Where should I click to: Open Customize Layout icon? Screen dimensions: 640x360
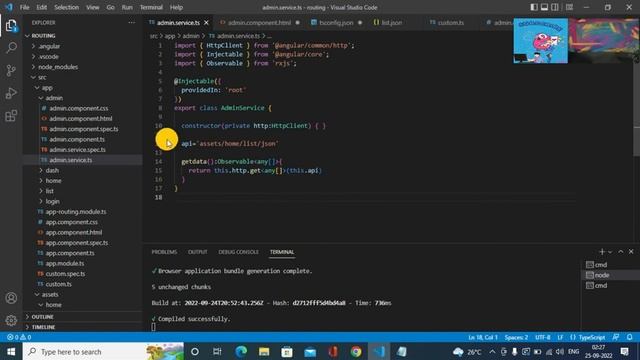[x=569, y=7]
